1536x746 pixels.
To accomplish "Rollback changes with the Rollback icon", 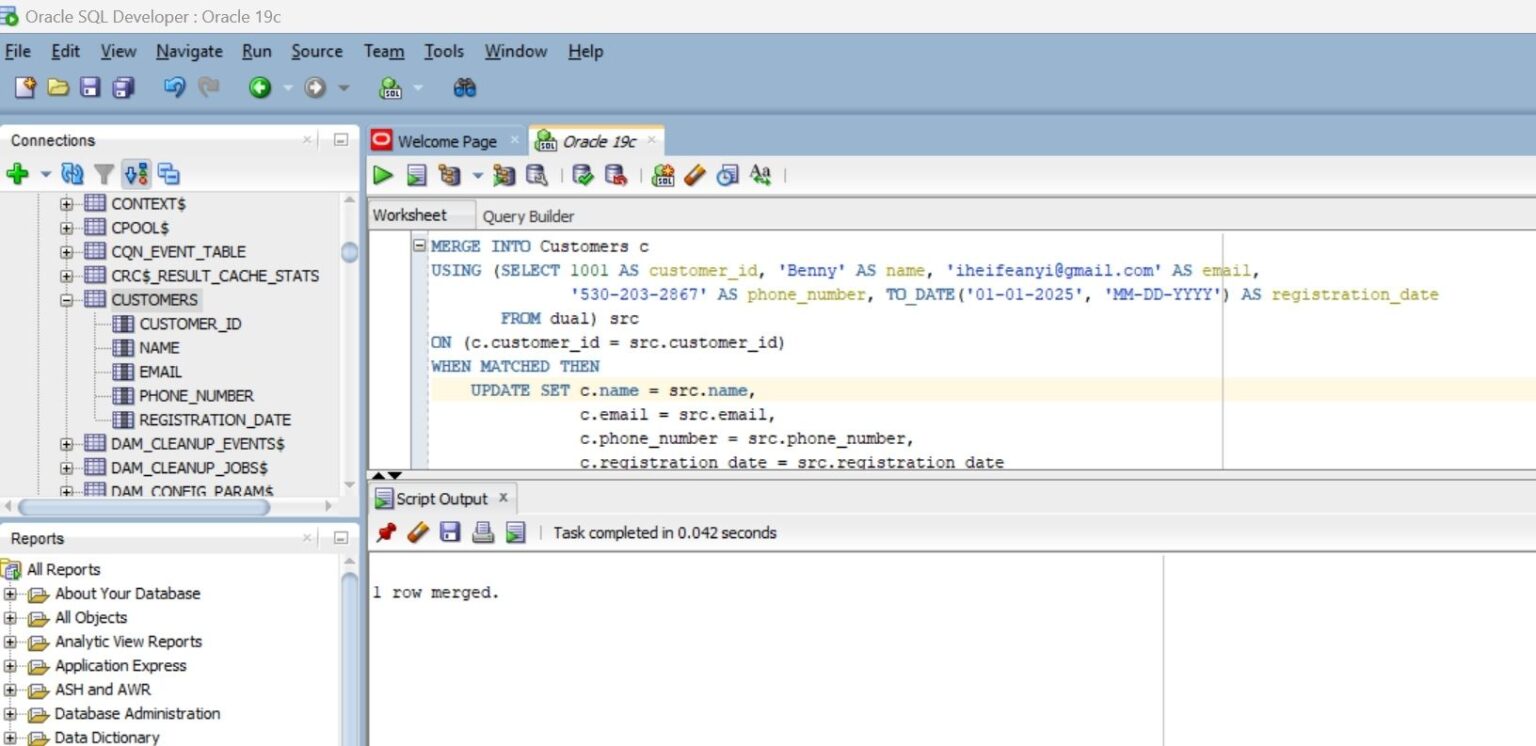I will point(616,175).
